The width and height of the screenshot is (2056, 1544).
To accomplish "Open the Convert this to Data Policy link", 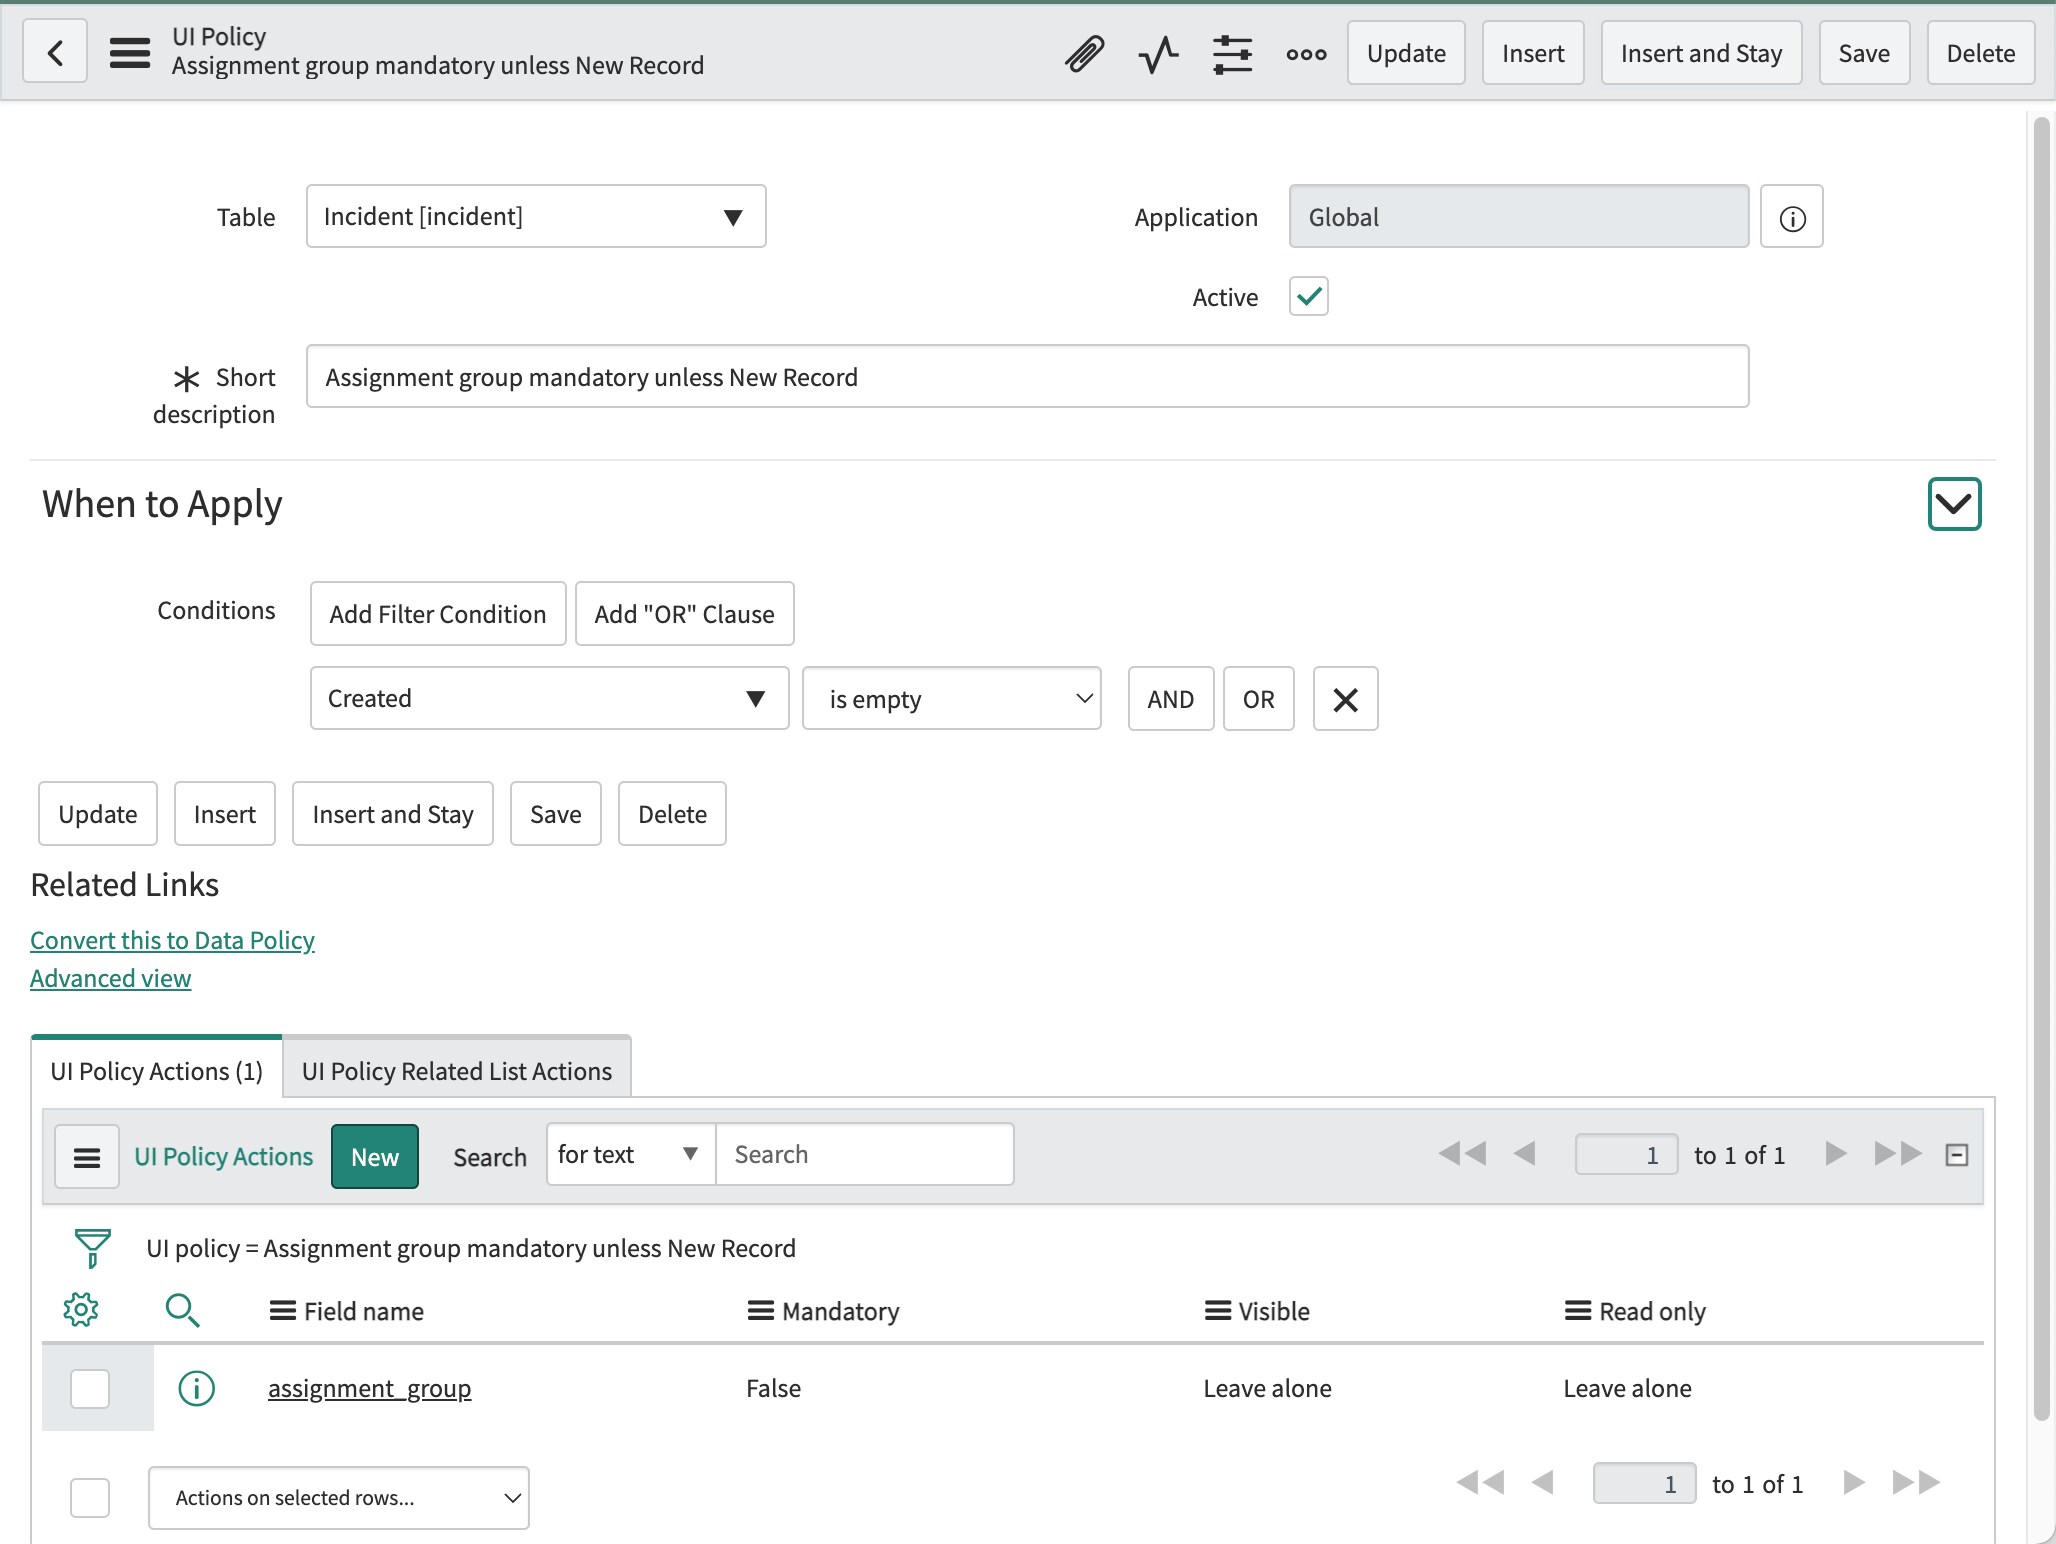I will 172,939.
